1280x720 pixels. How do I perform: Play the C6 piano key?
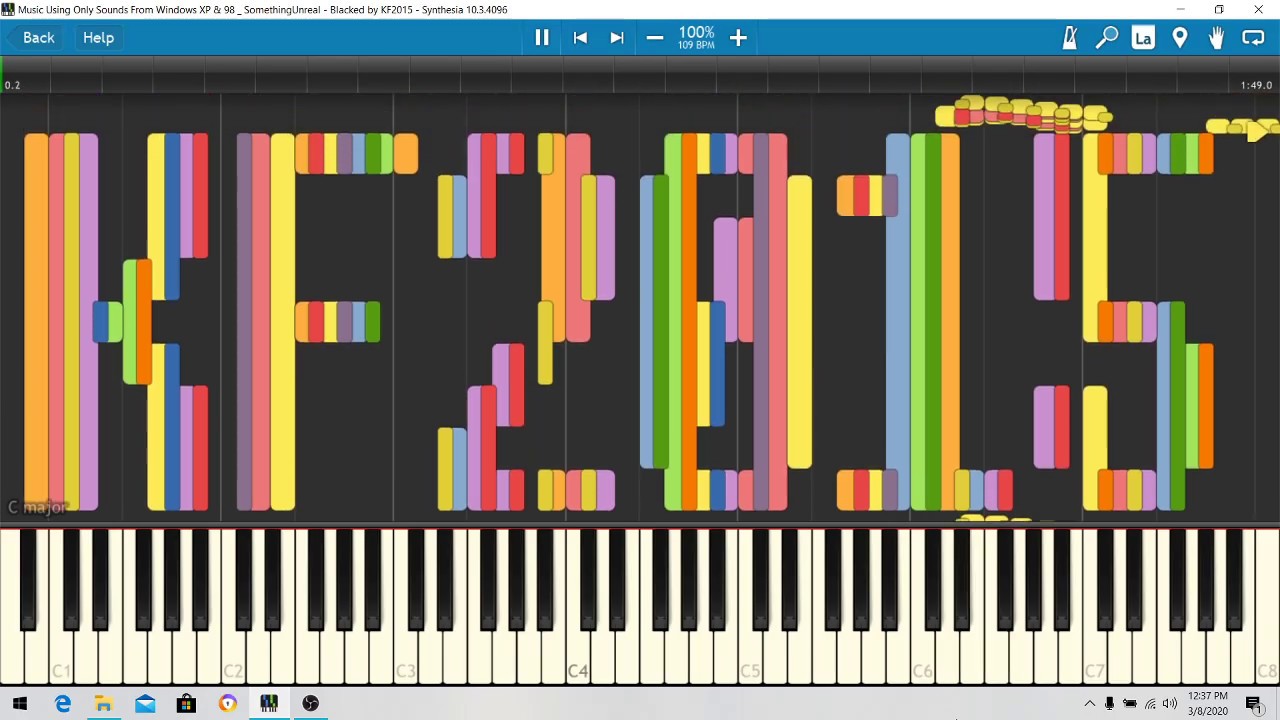pos(922,660)
